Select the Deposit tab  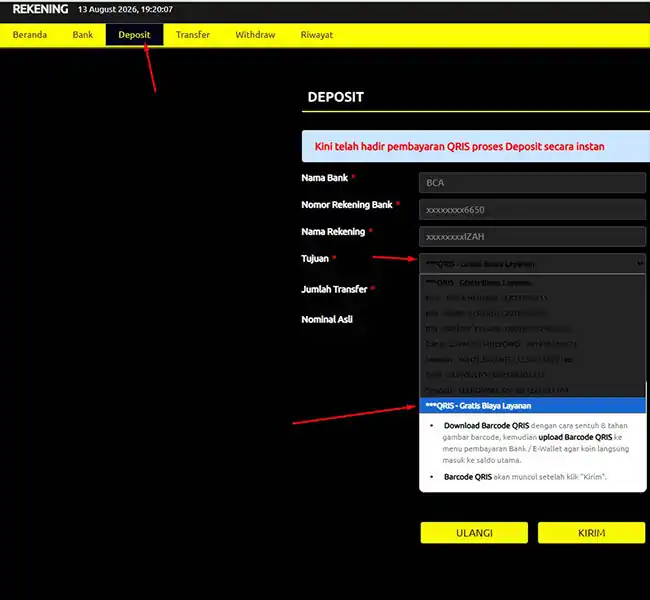pos(134,35)
